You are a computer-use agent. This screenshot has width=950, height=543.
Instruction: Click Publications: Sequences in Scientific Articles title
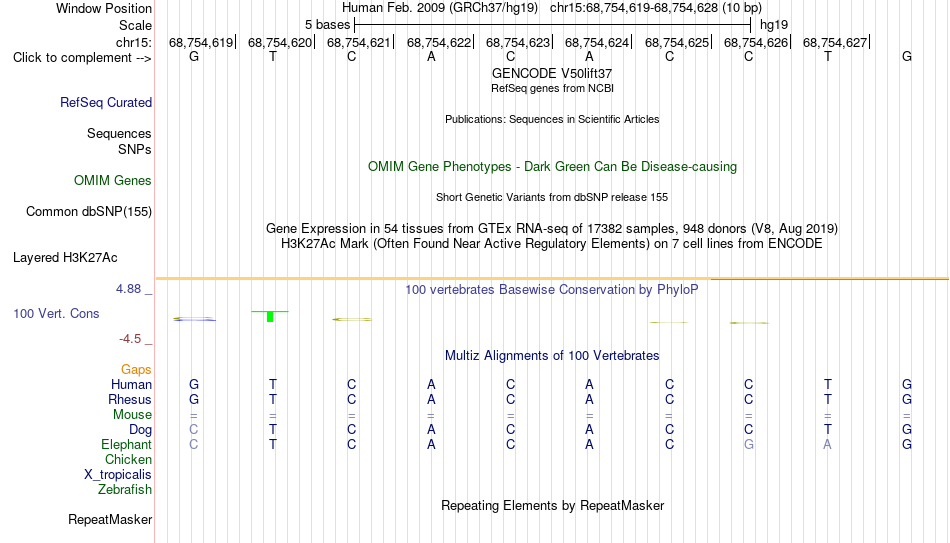tap(552, 119)
